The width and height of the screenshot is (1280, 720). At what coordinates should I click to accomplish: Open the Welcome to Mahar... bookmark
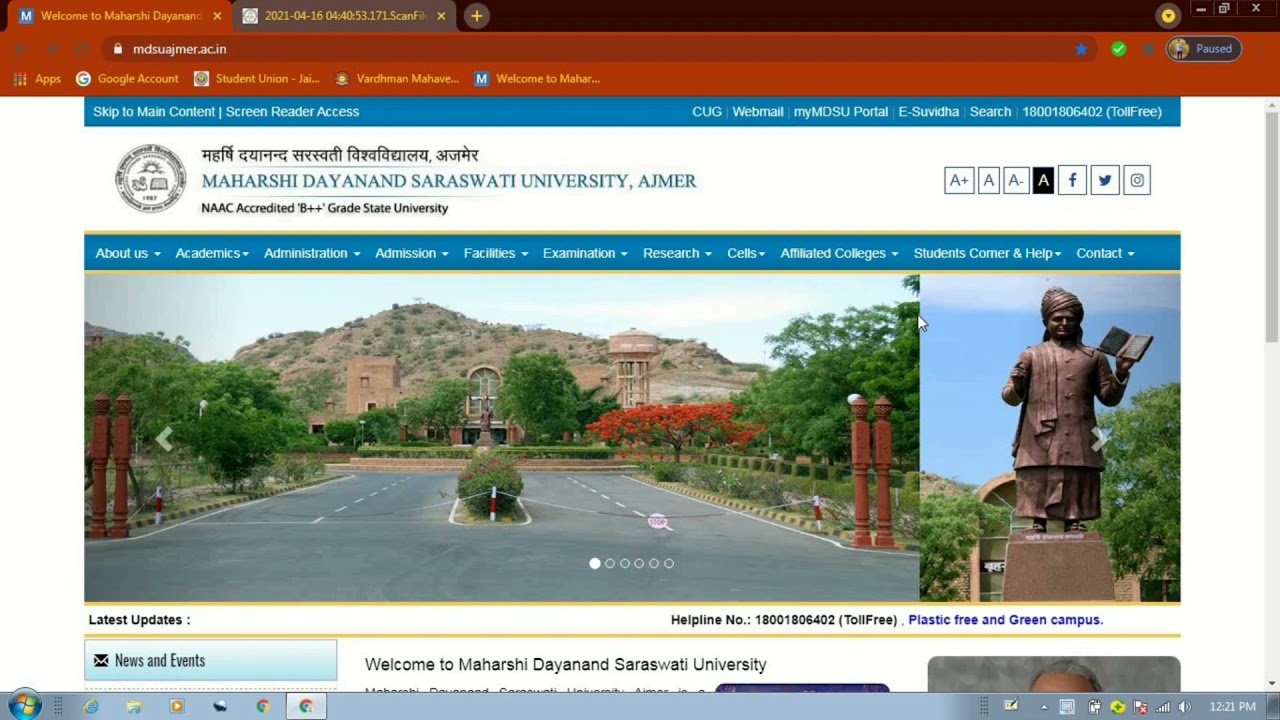(x=537, y=79)
